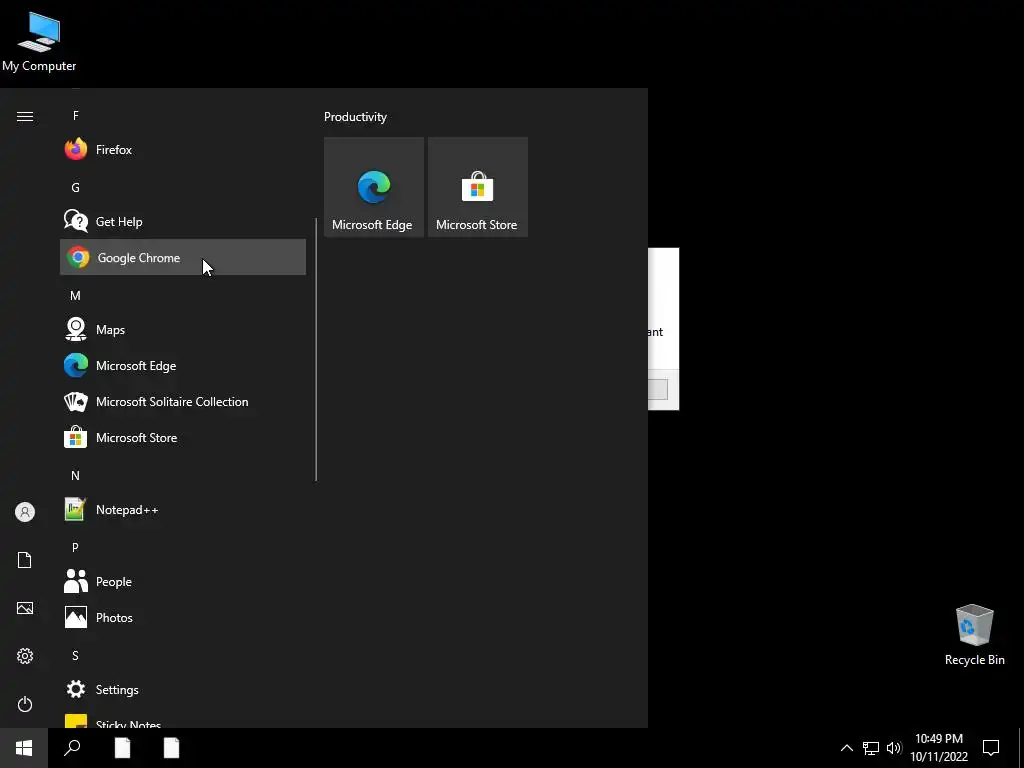Open the Photos app
The width and height of the screenshot is (1024, 768).
click(183, 618)
